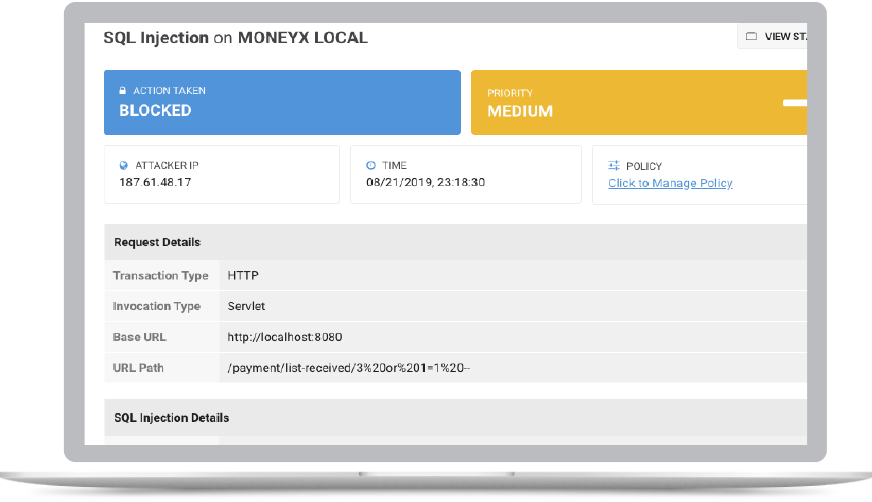
Task: Click the clock icon next to TIME
Action: click(x=371, y=165)
